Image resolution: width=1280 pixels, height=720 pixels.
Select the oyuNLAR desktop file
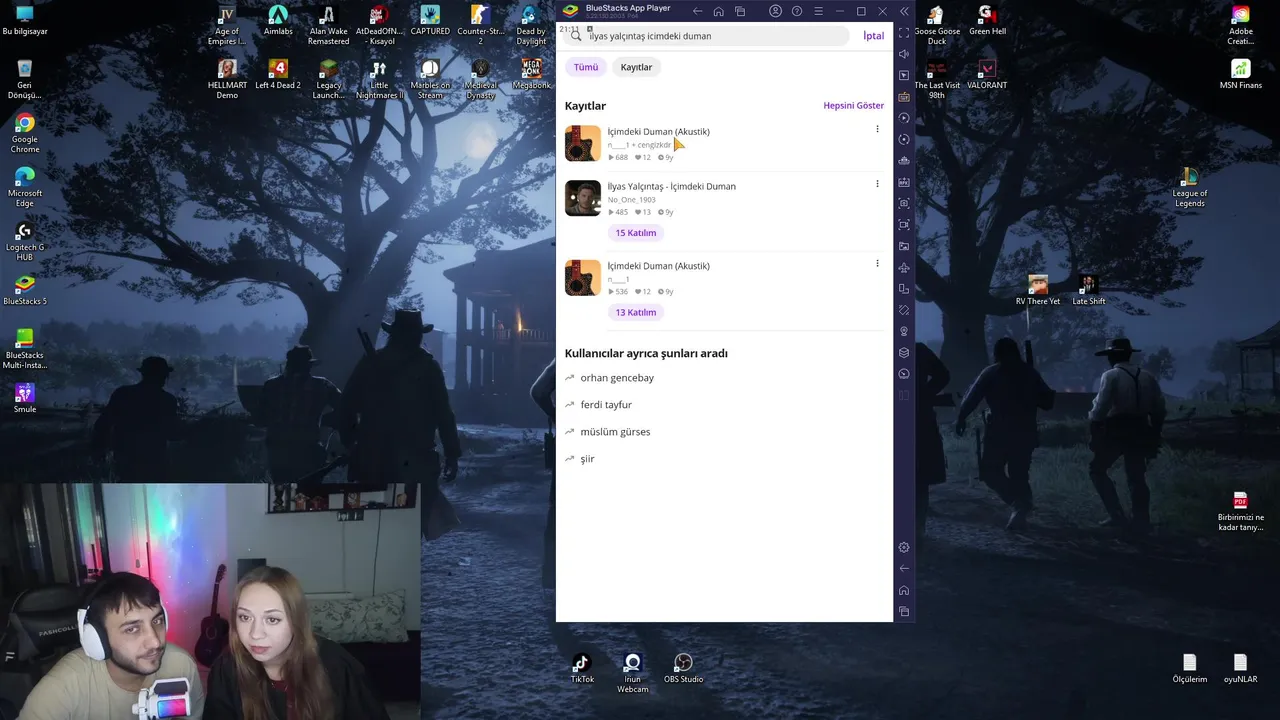[x=1240, y=669]
